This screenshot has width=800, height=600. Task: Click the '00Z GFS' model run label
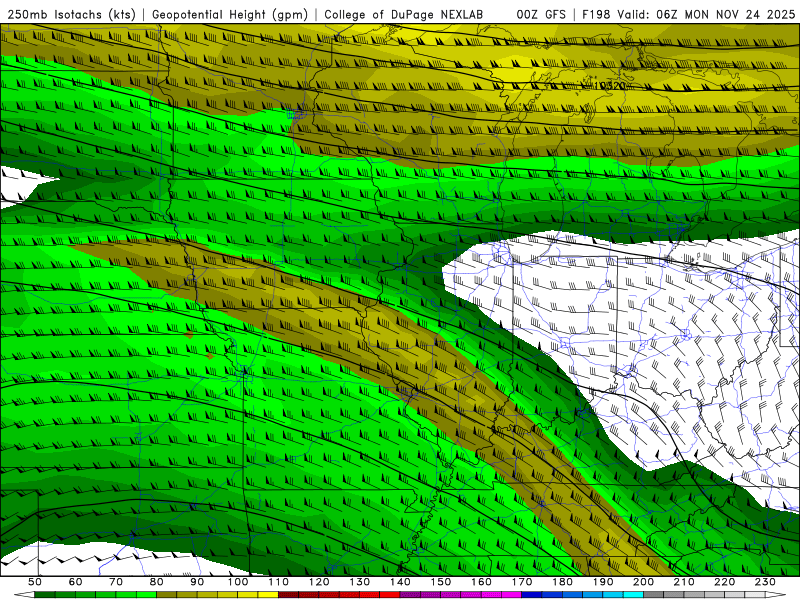click(x=541, y=14)
